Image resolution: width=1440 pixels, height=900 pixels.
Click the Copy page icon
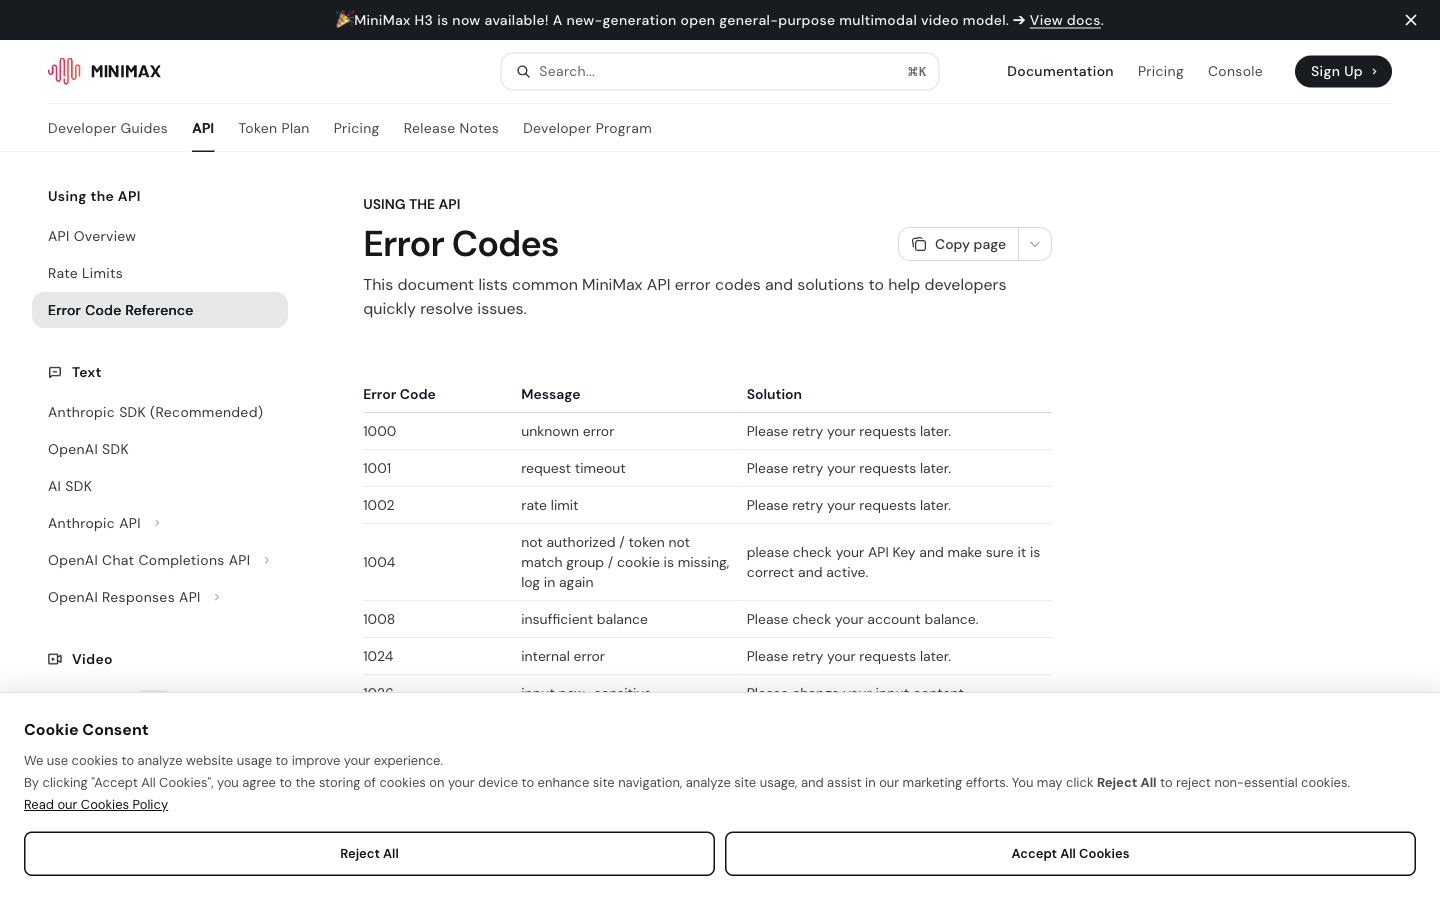tap(919, 244)
